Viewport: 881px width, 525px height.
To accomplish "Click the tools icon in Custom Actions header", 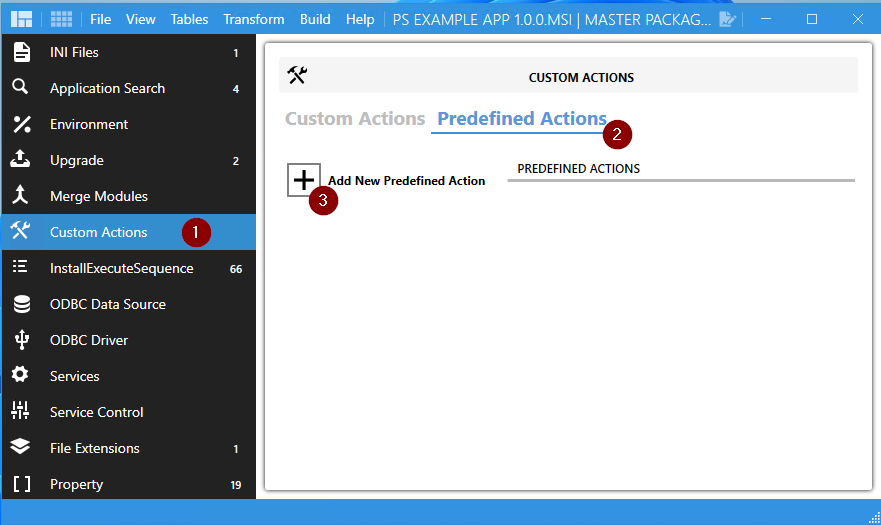I will [x=297, y=75].
